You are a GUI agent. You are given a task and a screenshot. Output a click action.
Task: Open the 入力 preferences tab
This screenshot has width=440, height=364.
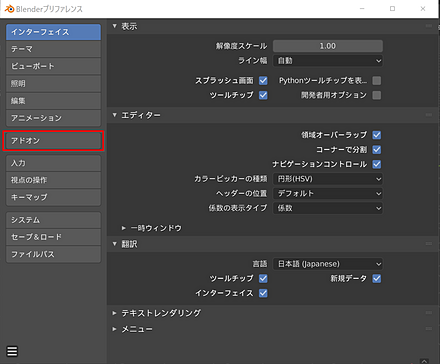(x=53, y=163)
